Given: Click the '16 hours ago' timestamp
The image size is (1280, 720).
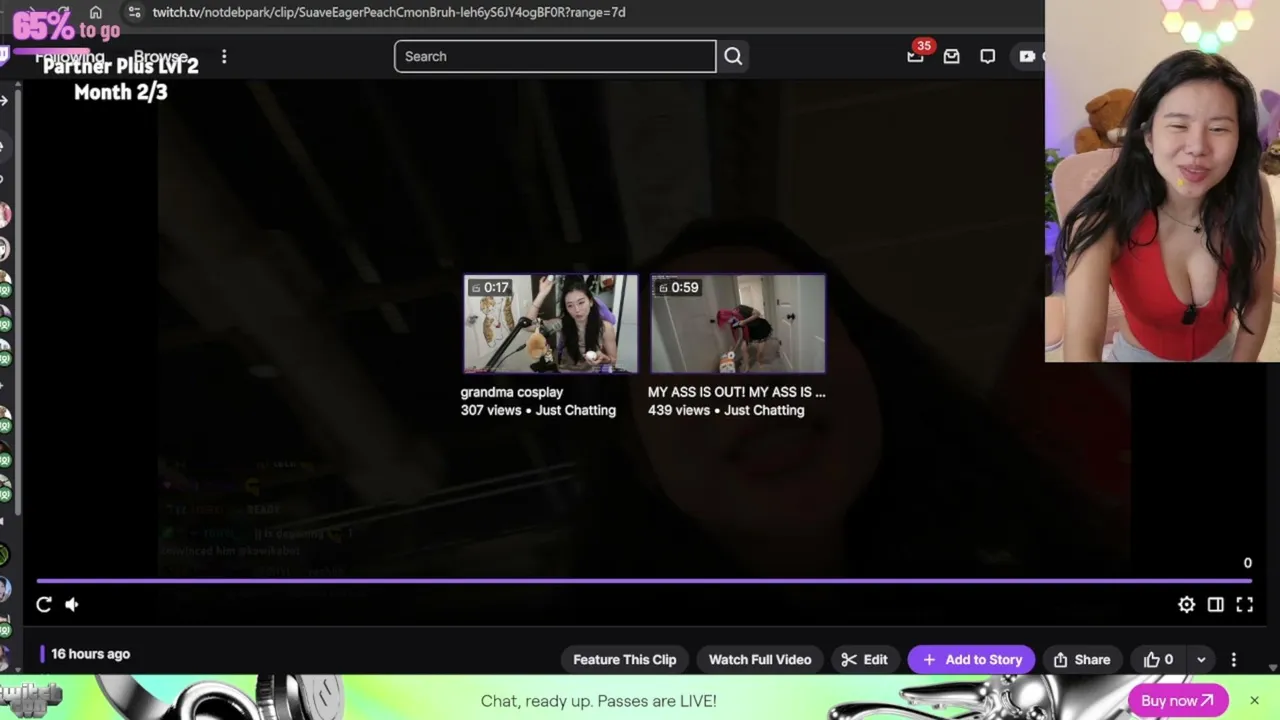Looking at the screenshot, I should point(91,654).
